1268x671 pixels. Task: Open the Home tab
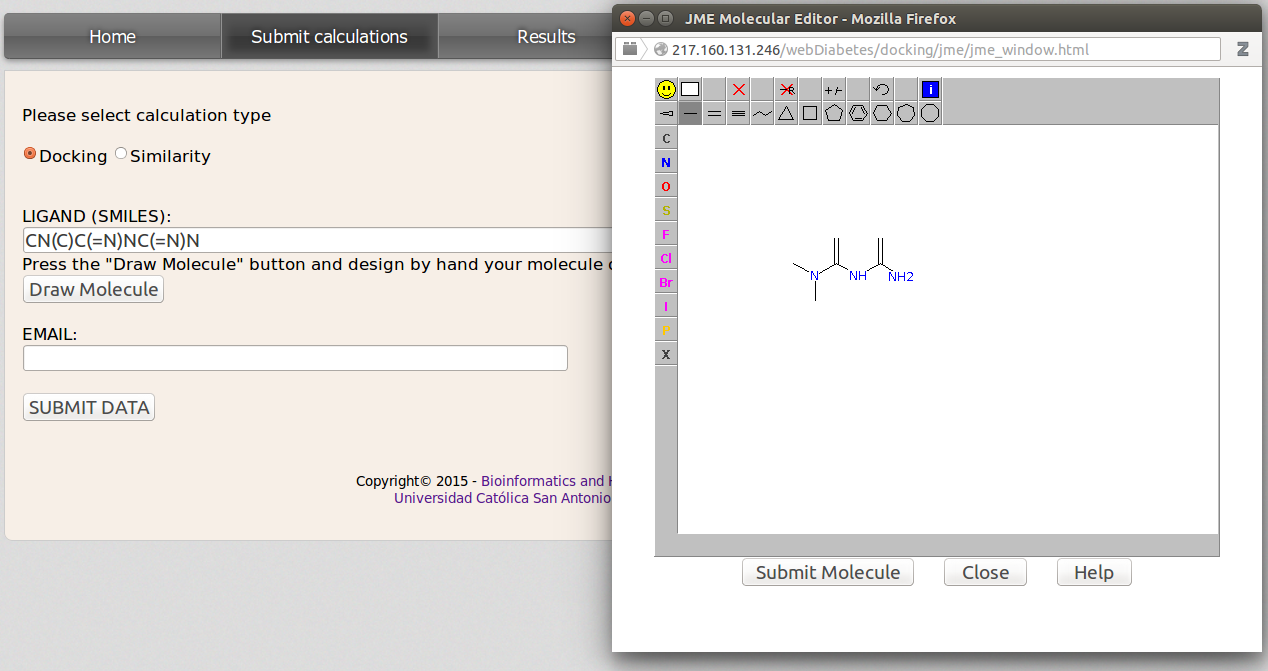pyautogui.click(x=112, y=36)
